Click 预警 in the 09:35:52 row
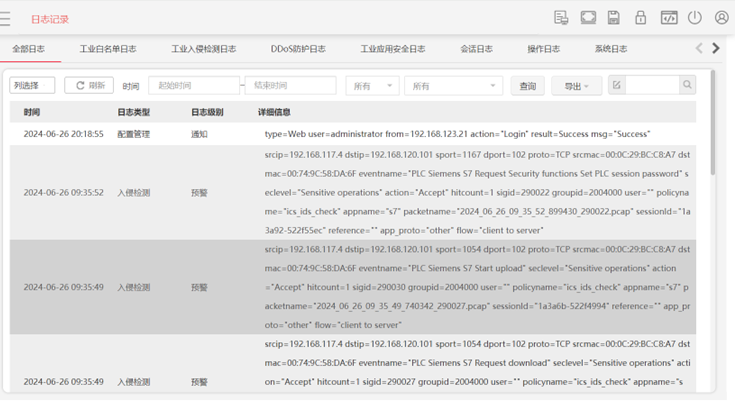The height and width of the screenshot is (401, 735). point(199,193)
